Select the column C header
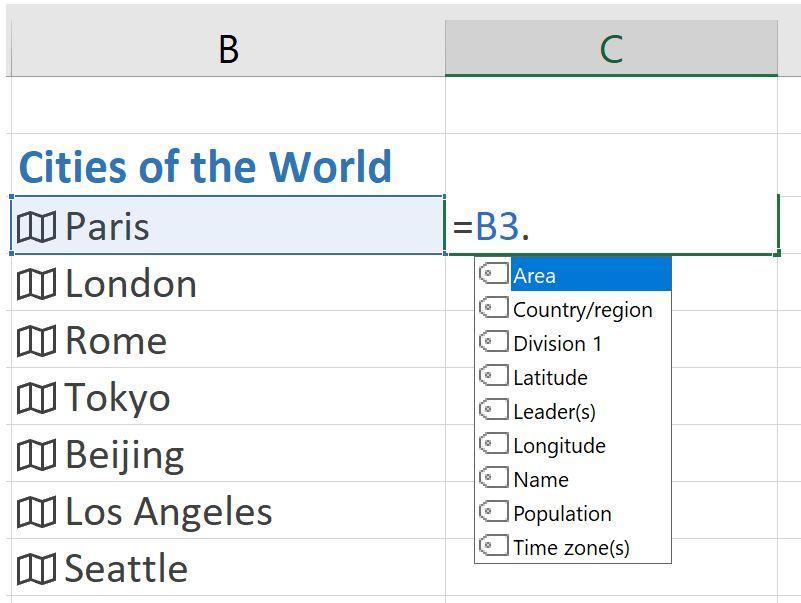The width and height of the screenshot is (801, 603). 611,48
